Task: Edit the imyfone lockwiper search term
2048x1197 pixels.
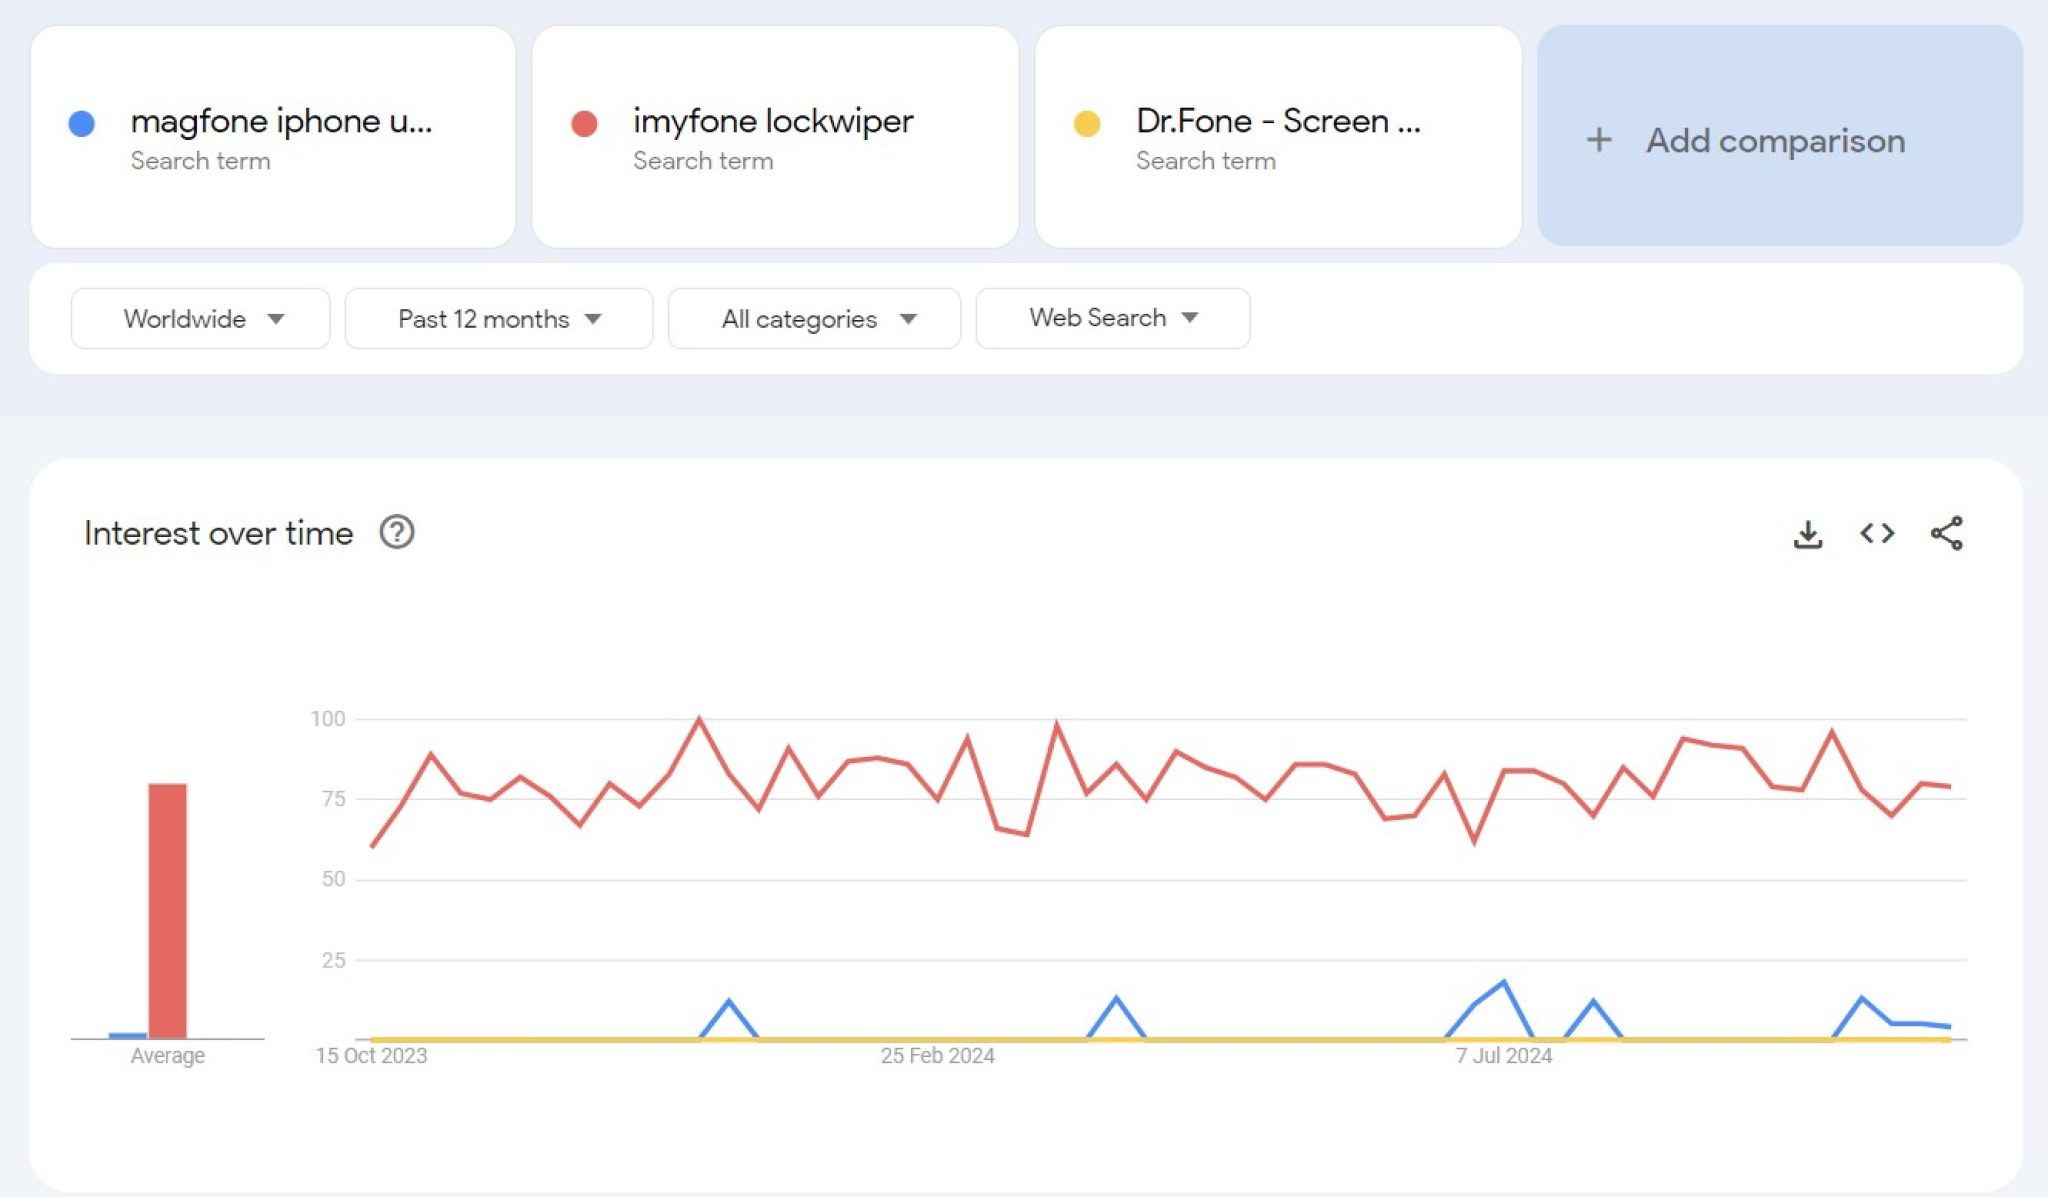Action: click(x=772, y=121)
